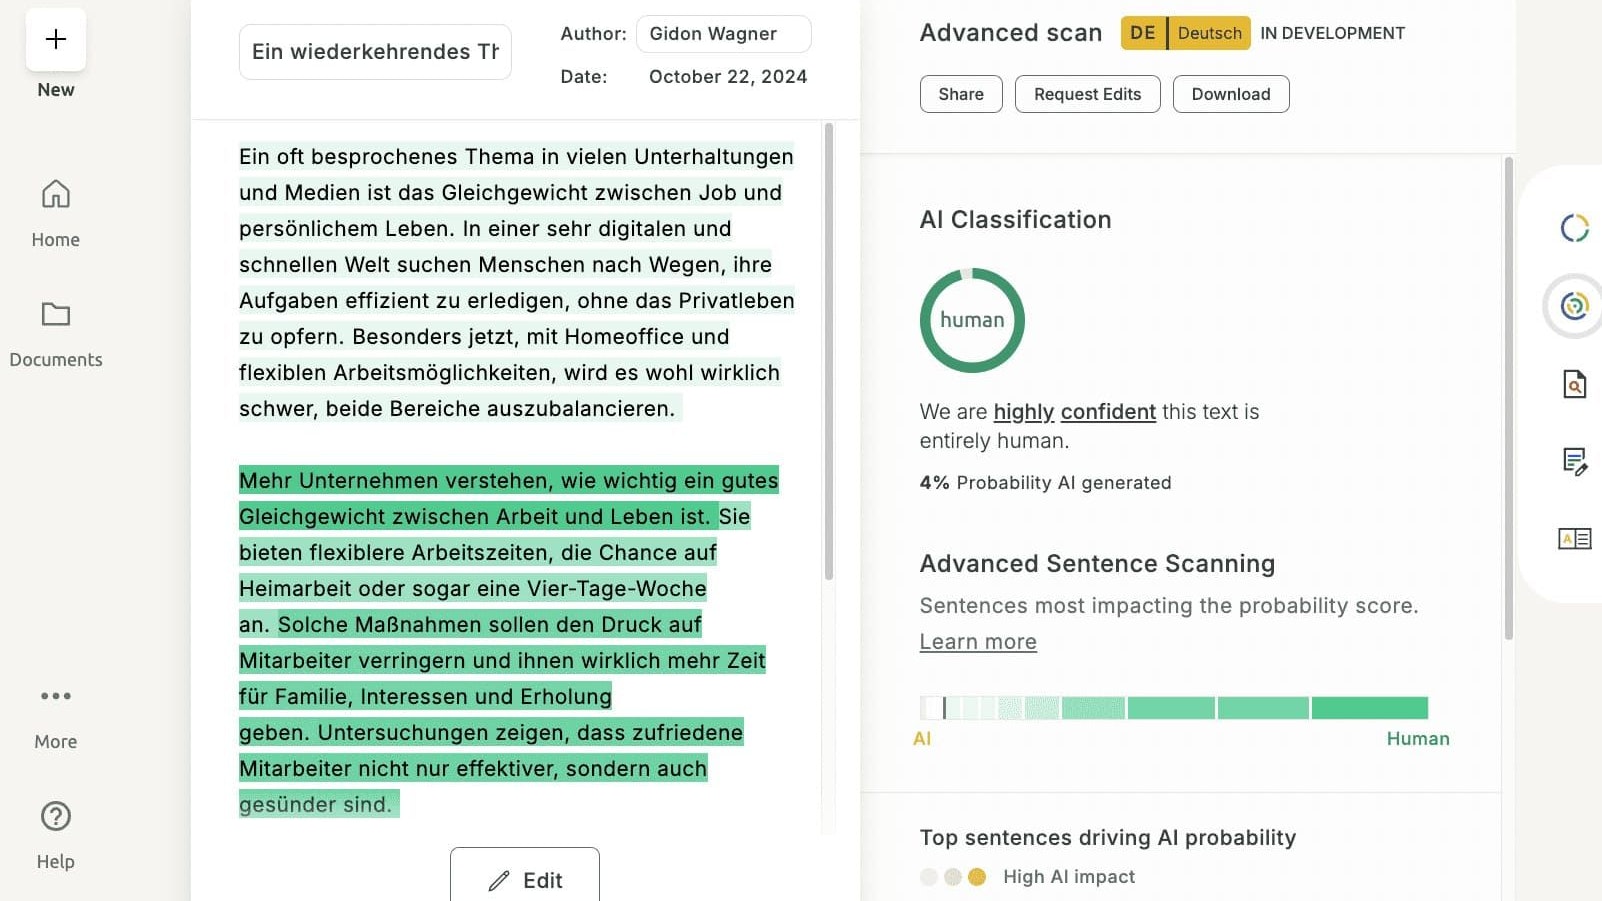Image resolution: width=1602 pixels, height=901 pixels.
Task: Click the Edit button below text
Action: [x=525, y=879]
